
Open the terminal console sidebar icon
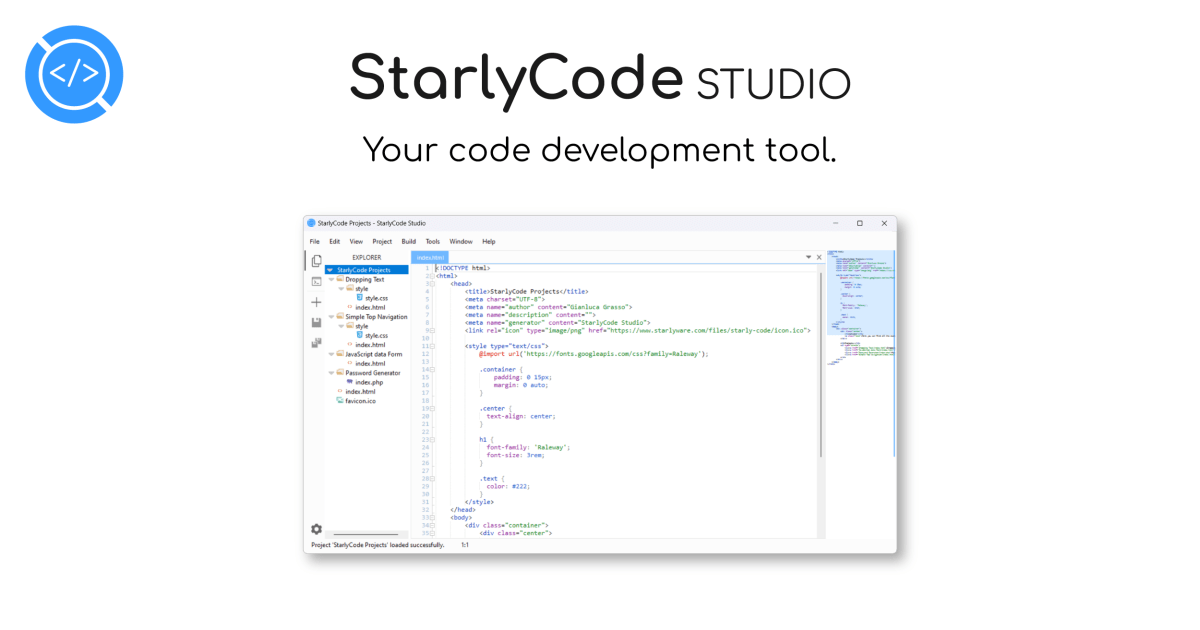click(316, 282)
